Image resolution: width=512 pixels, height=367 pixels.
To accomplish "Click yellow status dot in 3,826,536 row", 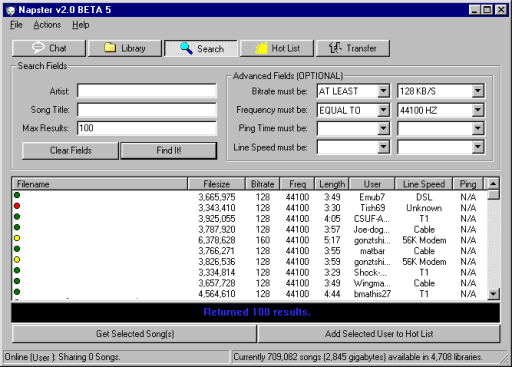I will click(x=17, y=259).
